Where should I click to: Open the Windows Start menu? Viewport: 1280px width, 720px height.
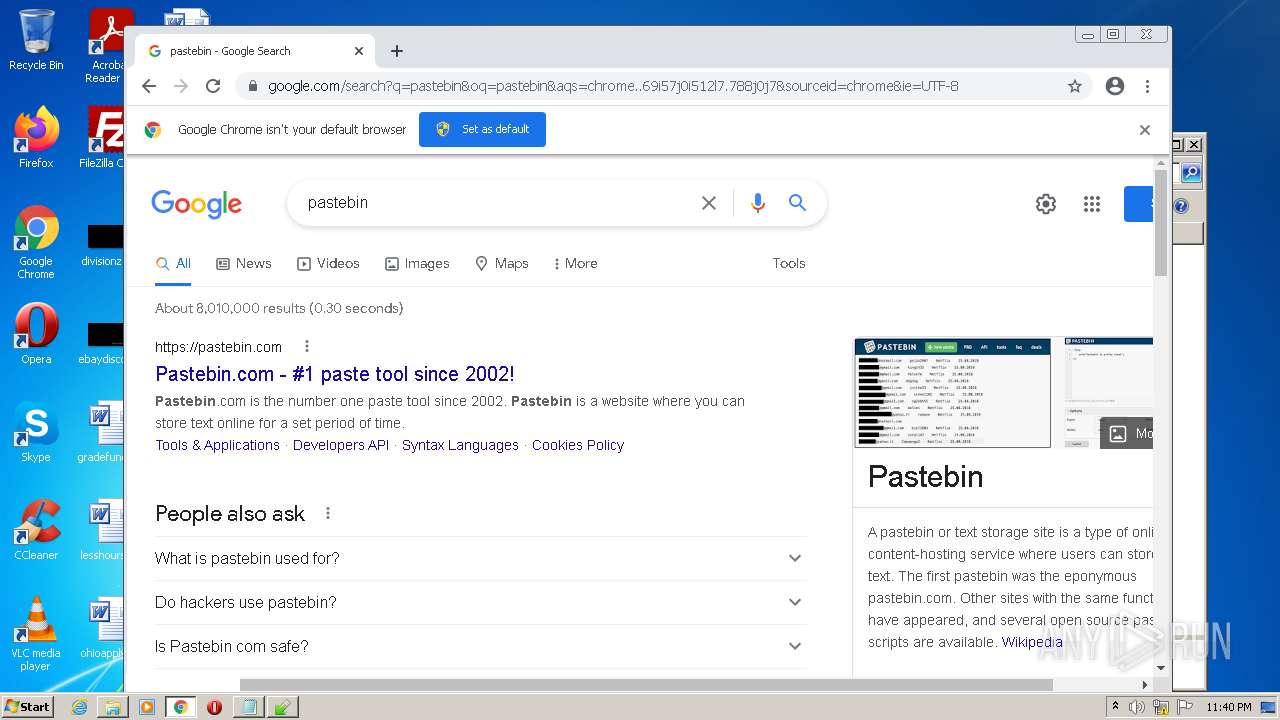(28, 706)
